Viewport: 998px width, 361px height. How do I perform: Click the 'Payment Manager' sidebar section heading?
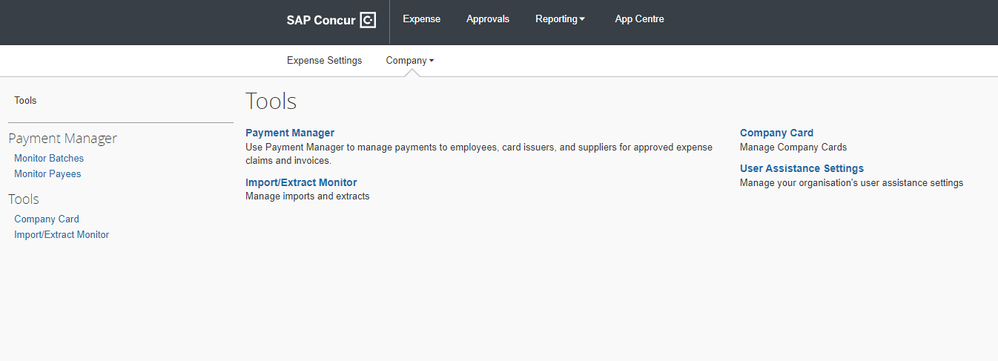62,138
